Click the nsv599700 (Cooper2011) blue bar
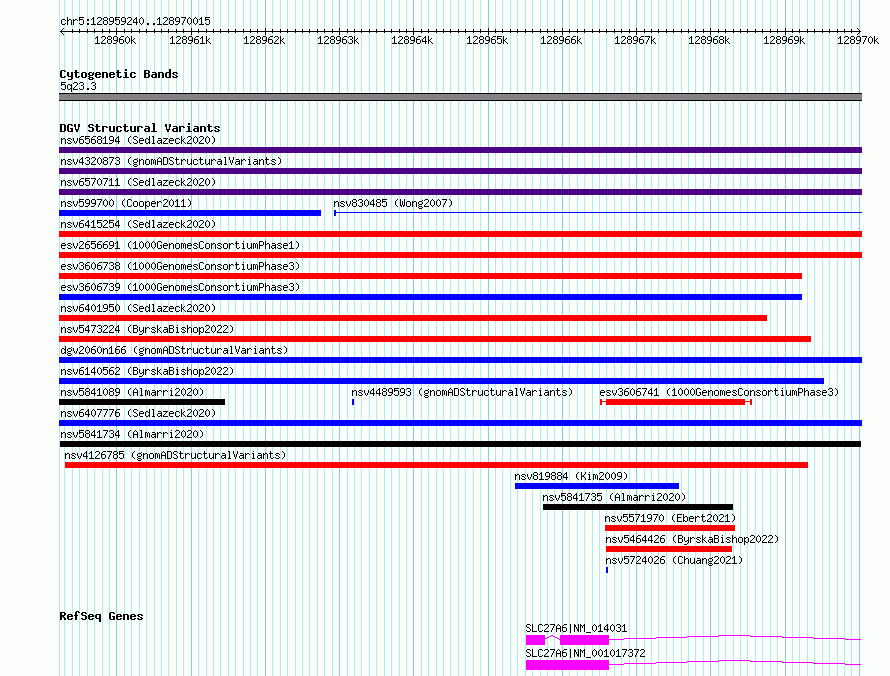This screenshot has height=676, width=890. tap(190, 213)
